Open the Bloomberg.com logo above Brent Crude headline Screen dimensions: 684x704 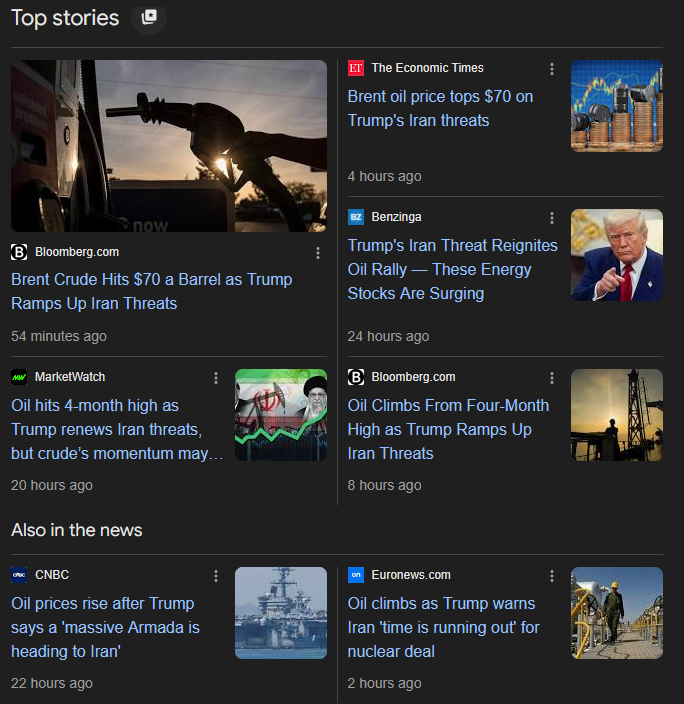pyautogui.click(x=19, y=252)
